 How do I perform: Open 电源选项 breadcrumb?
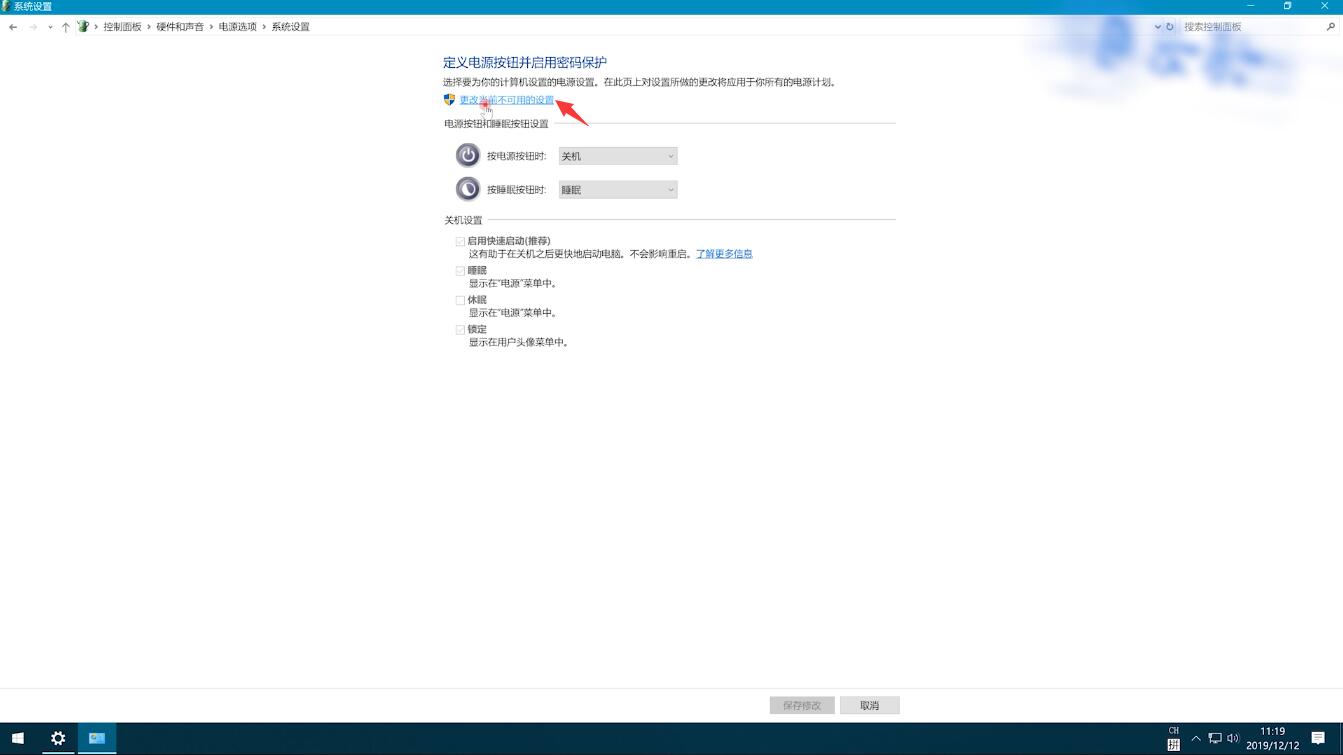pyautogui.click(x=238, y=27)
